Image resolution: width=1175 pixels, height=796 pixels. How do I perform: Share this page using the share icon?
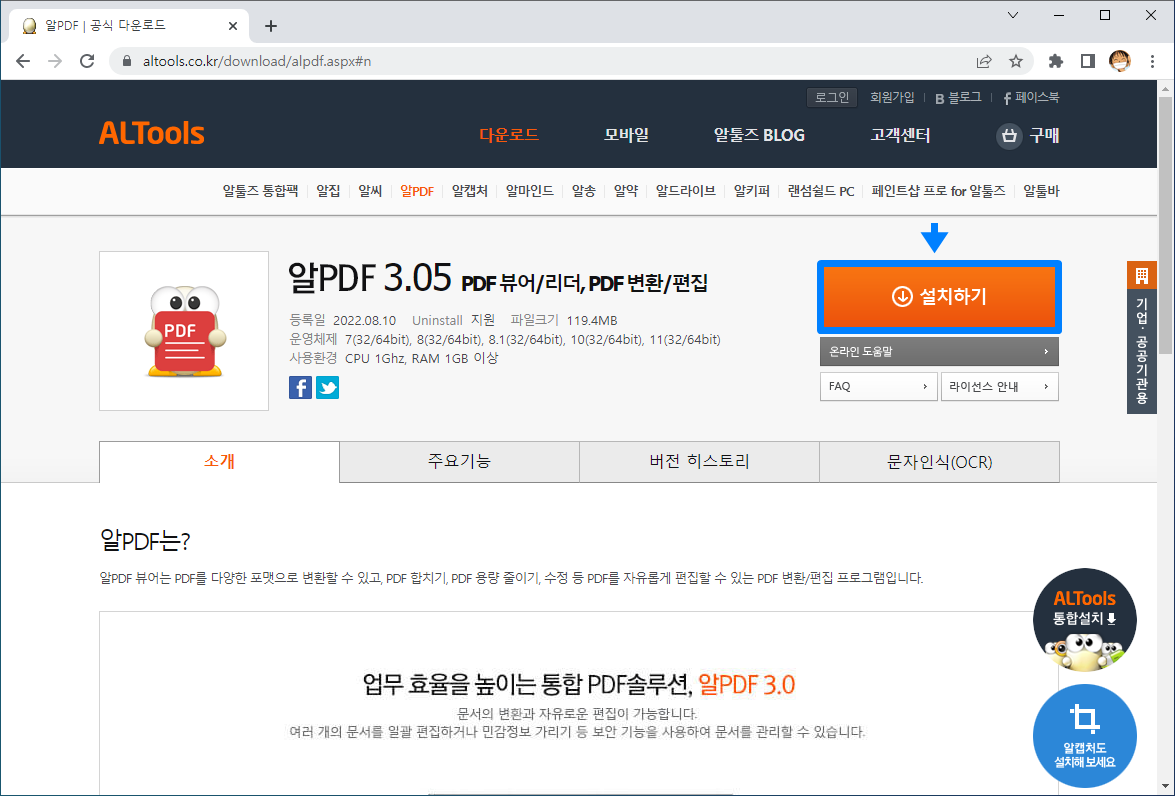984,61
